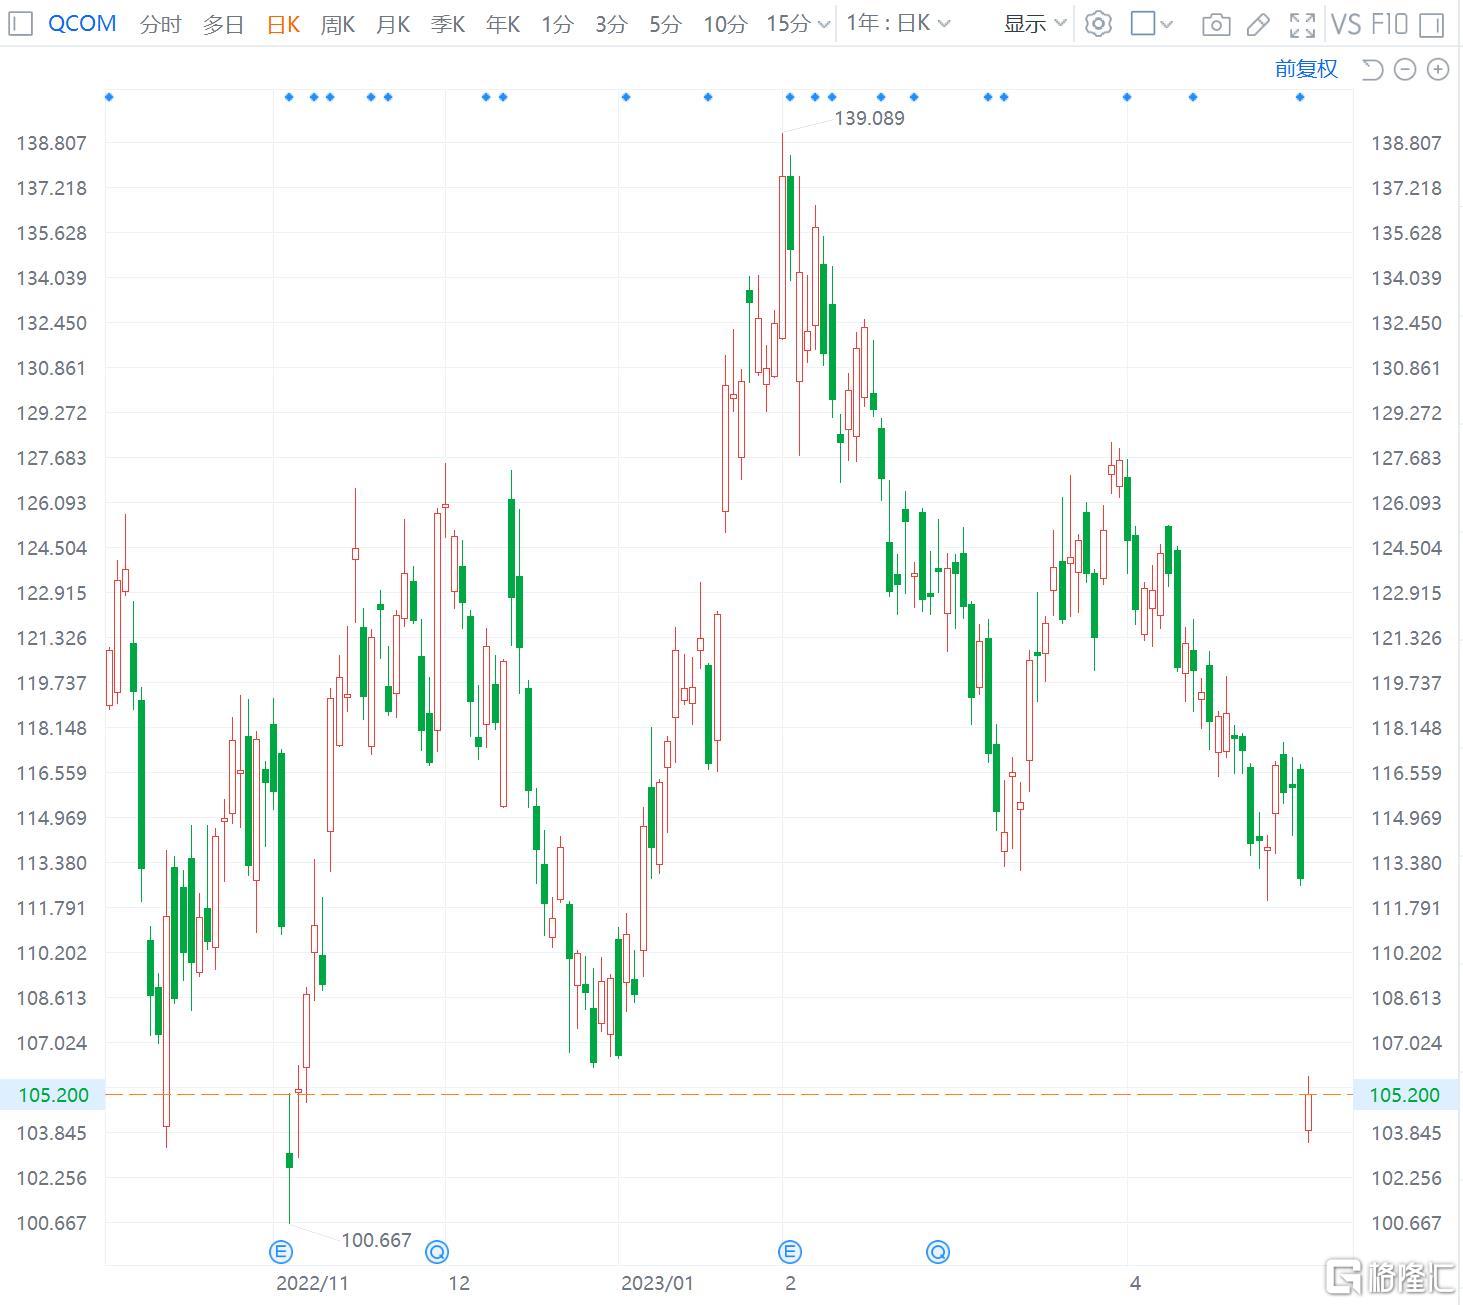Toggle left panel icon beside QCOM
Screen dimensions: 1463x1305
pyautogui.click(x=20, y=24)
